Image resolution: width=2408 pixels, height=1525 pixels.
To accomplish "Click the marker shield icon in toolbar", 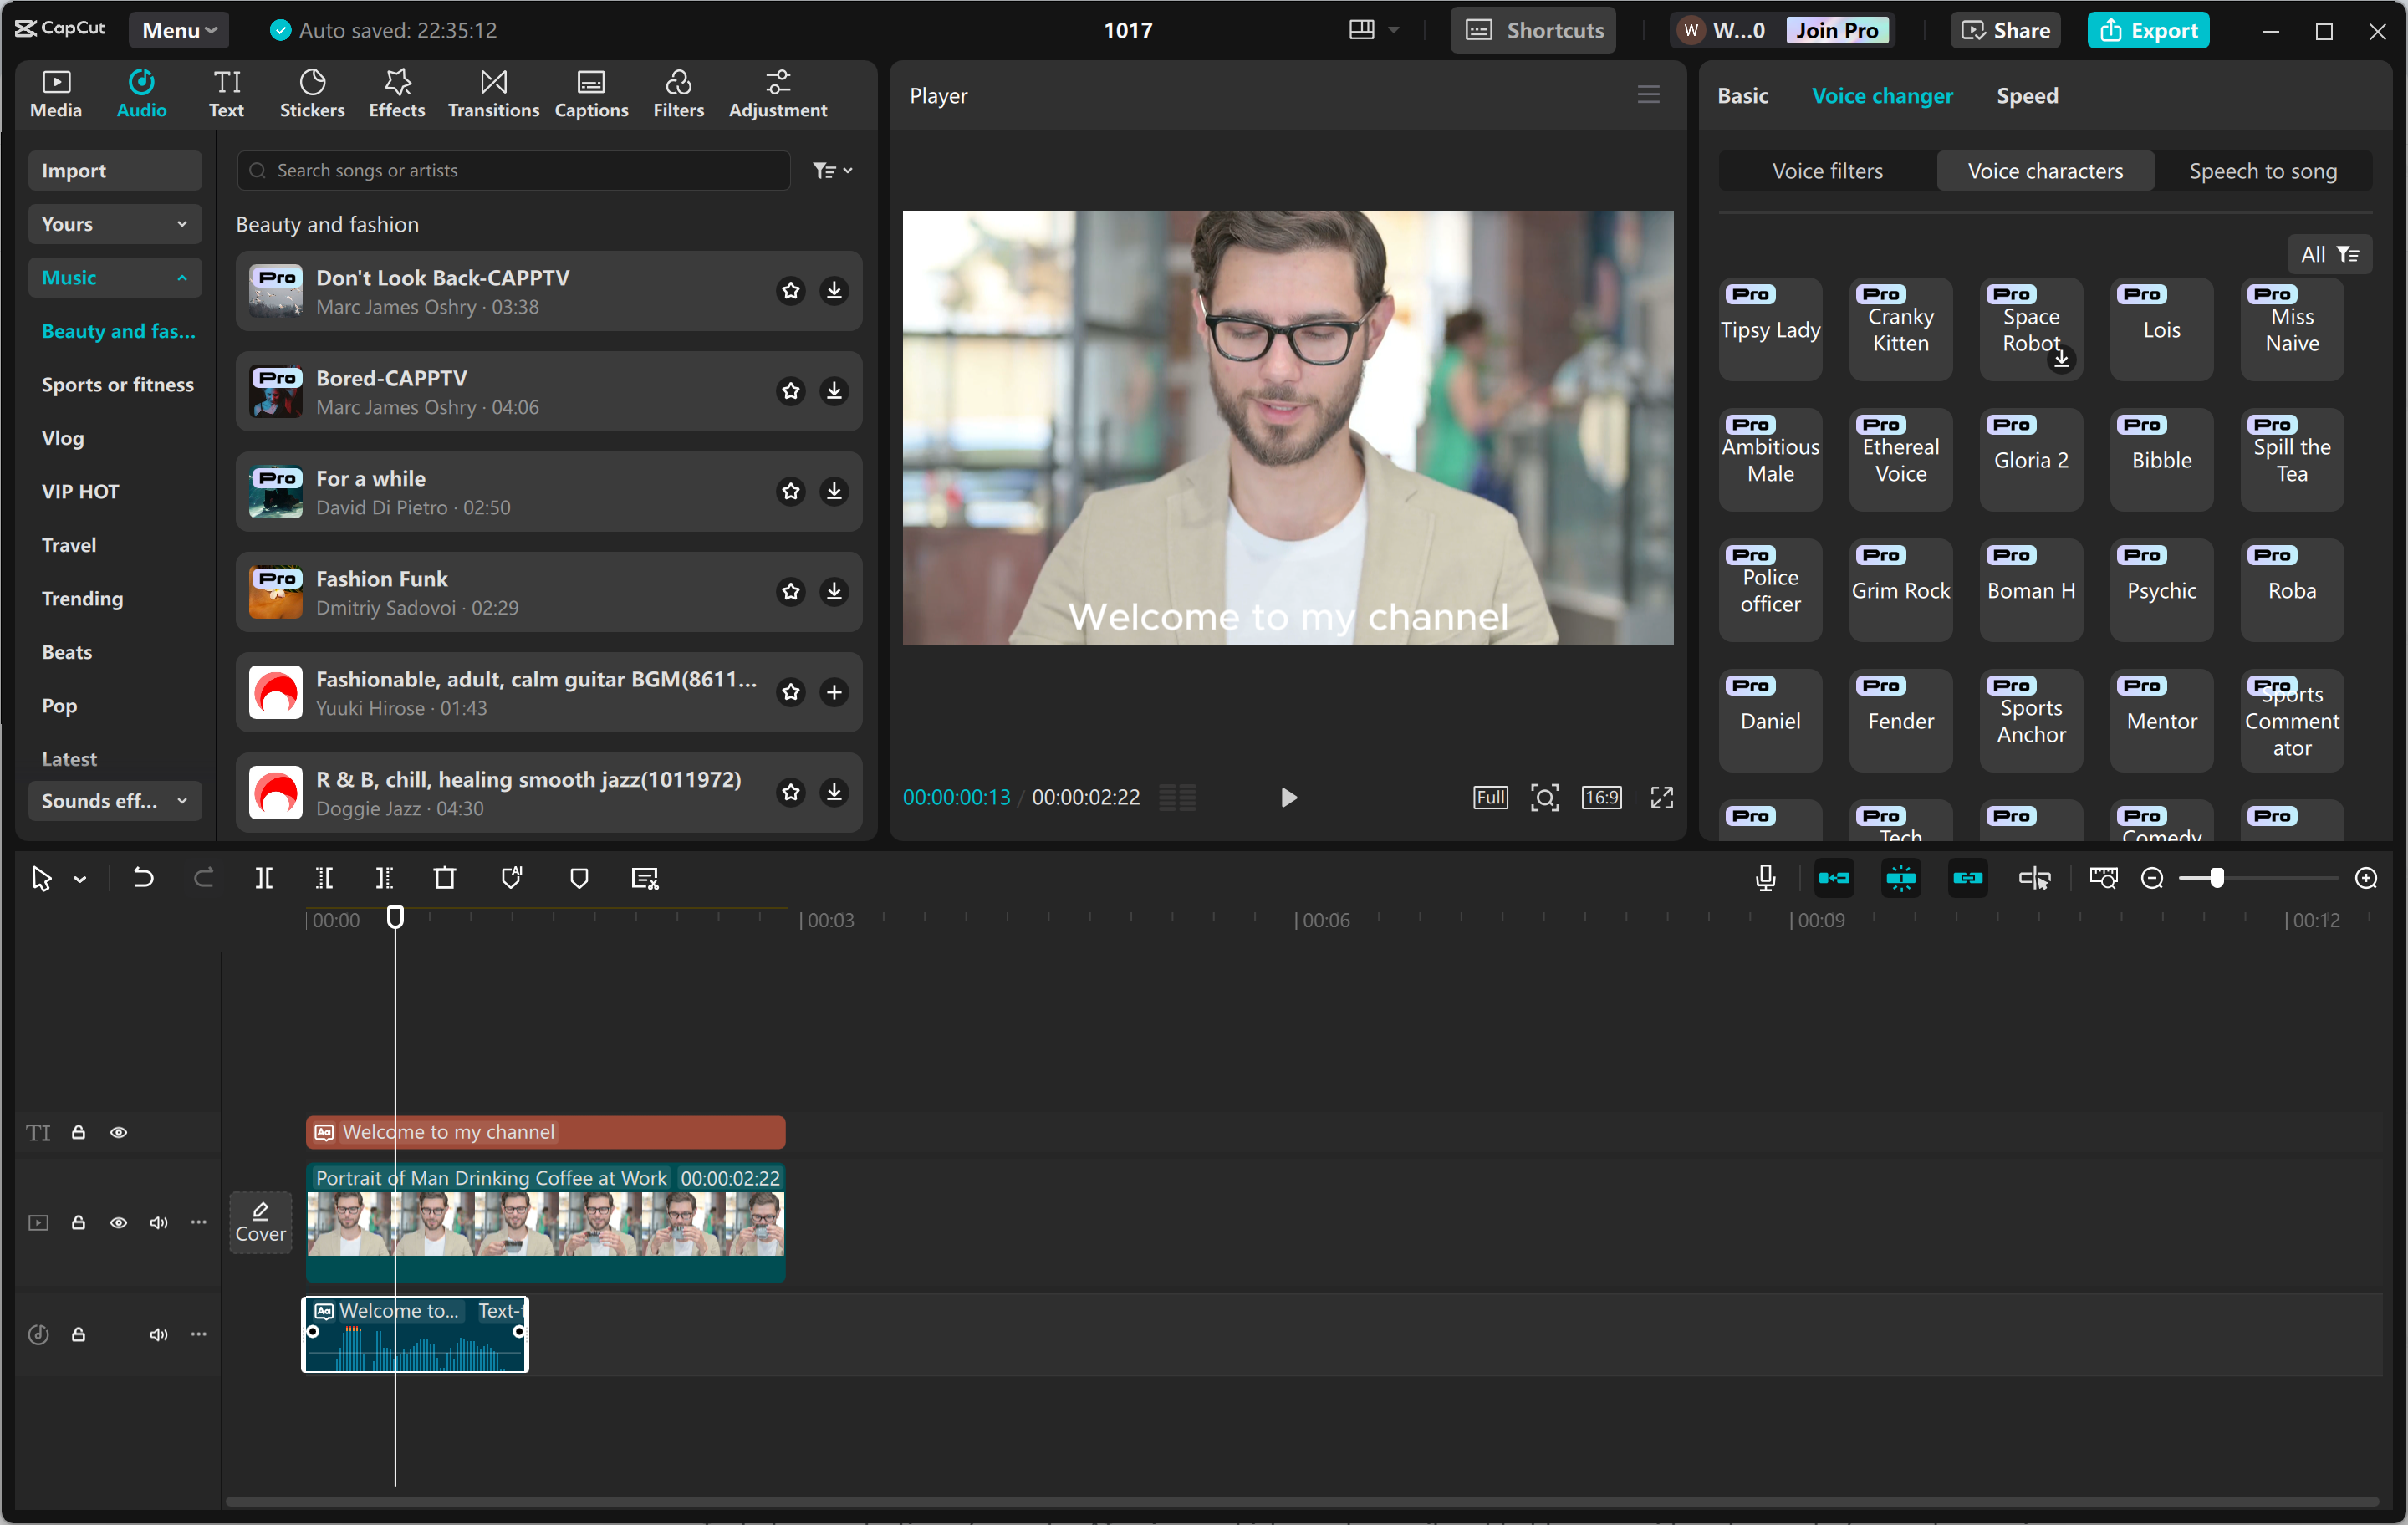I will click(x=579, y=878).
